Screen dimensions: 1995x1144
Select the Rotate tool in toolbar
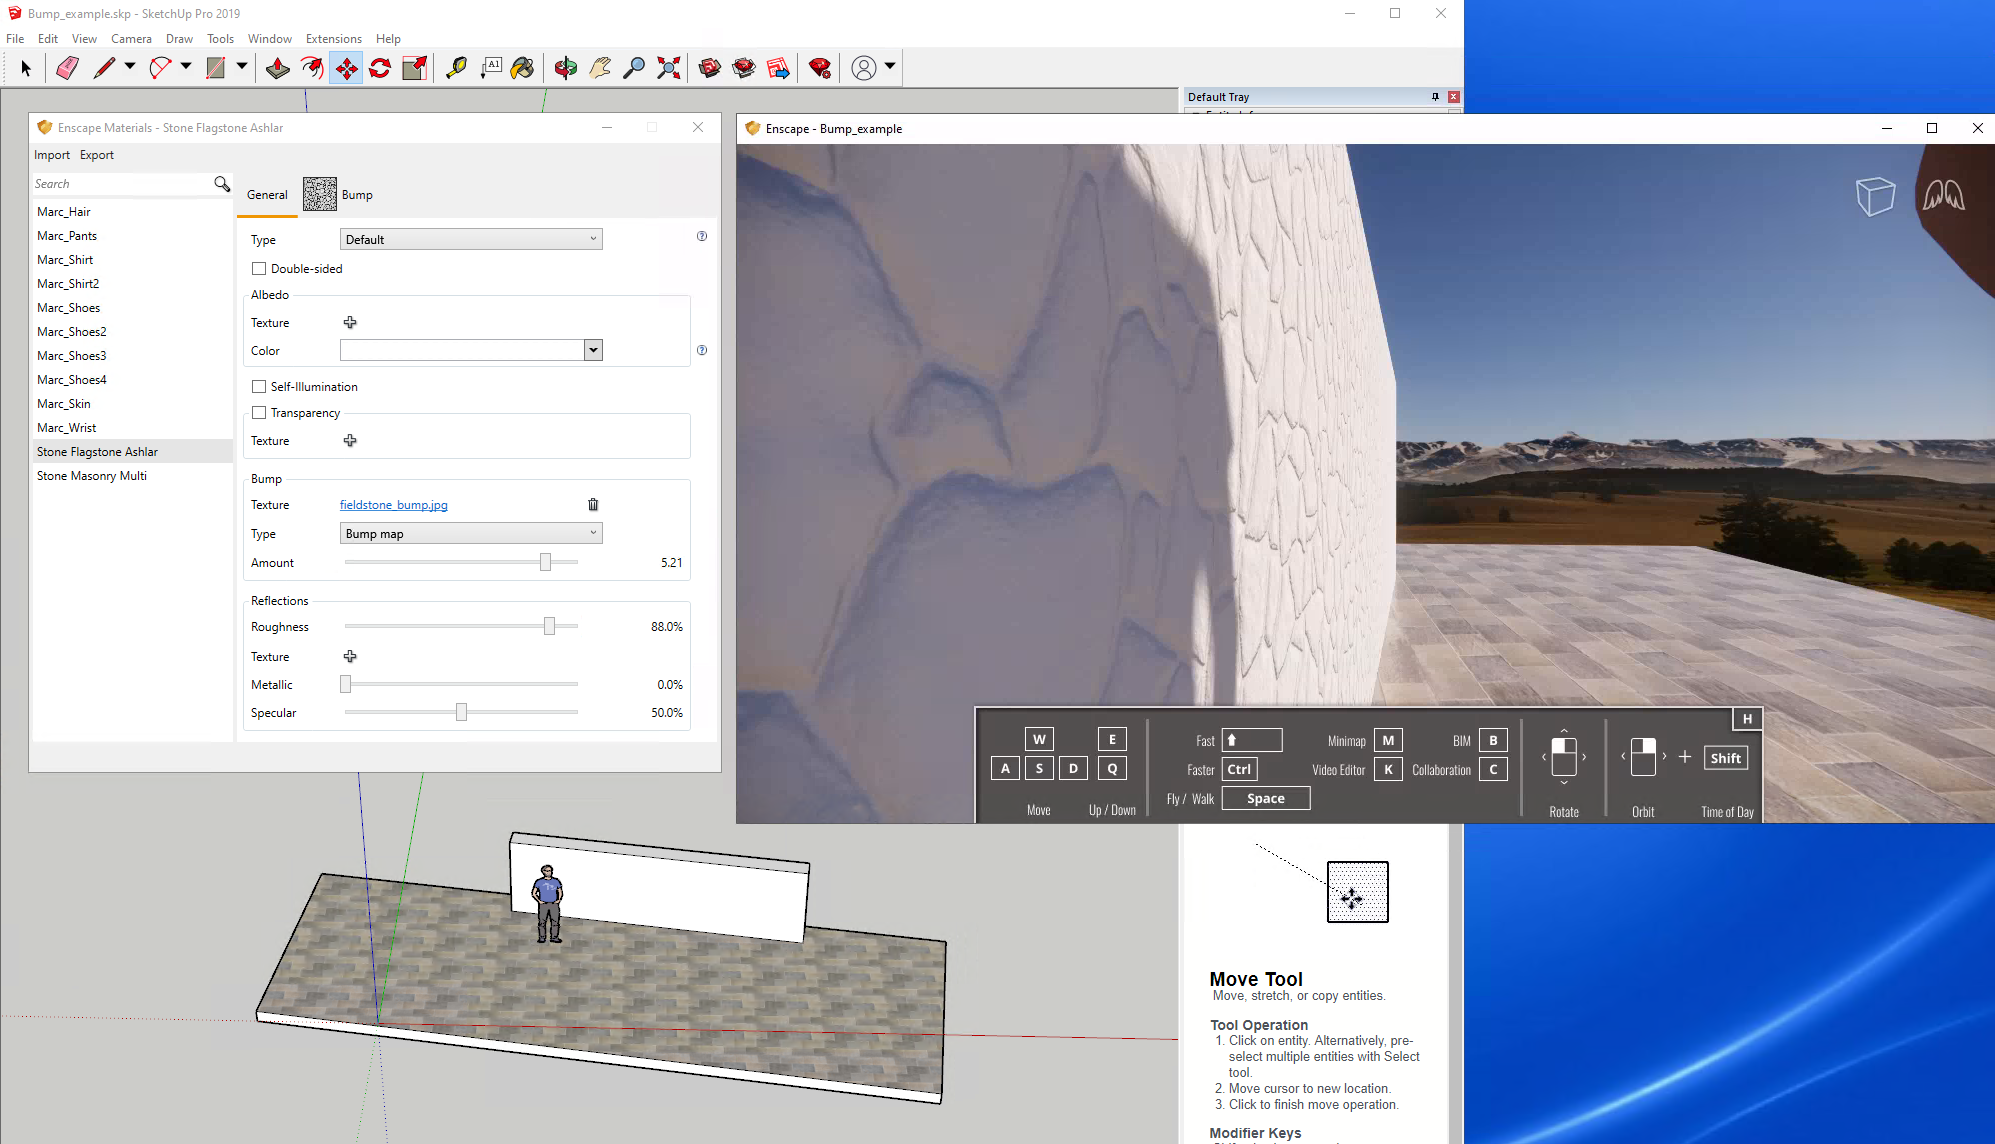tap(380, 68)
